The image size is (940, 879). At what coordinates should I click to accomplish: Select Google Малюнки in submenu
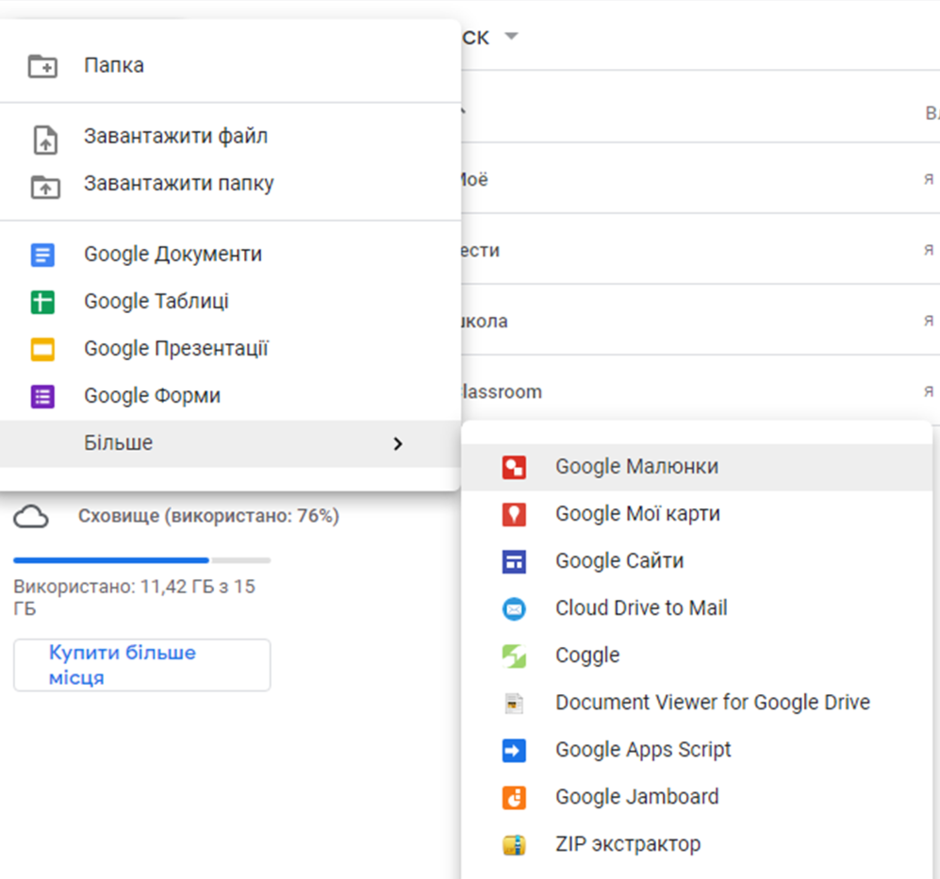697,467
